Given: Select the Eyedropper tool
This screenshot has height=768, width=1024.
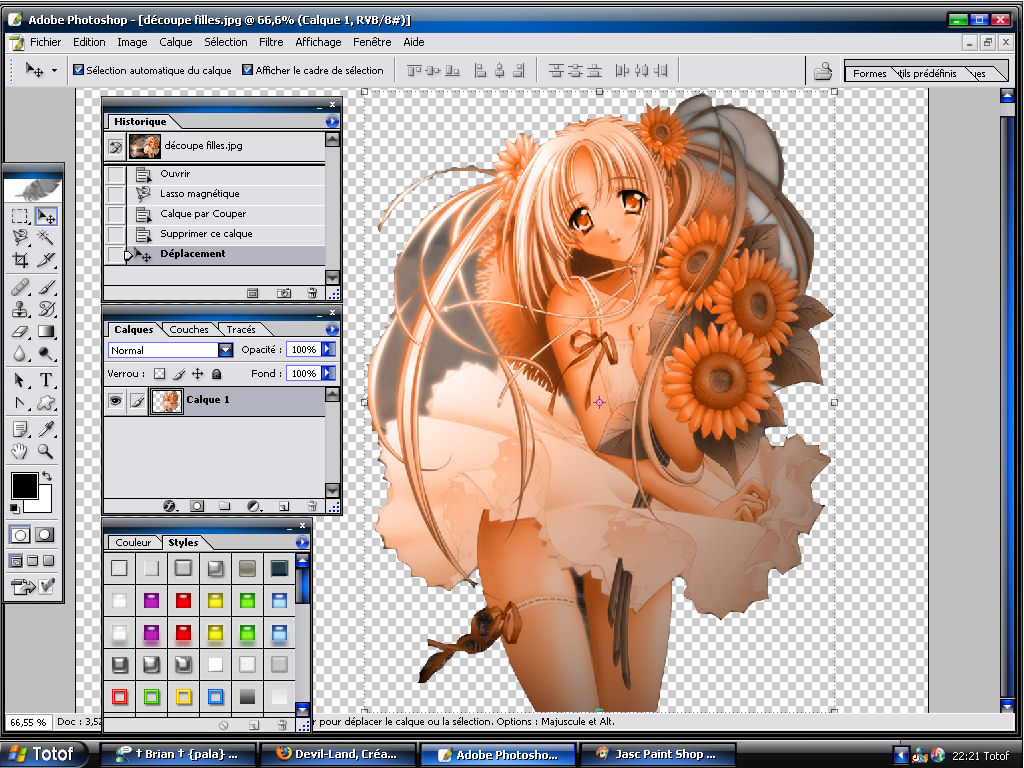Looking at the screenshot, I should pyautogui.click(x=46, y=429).
